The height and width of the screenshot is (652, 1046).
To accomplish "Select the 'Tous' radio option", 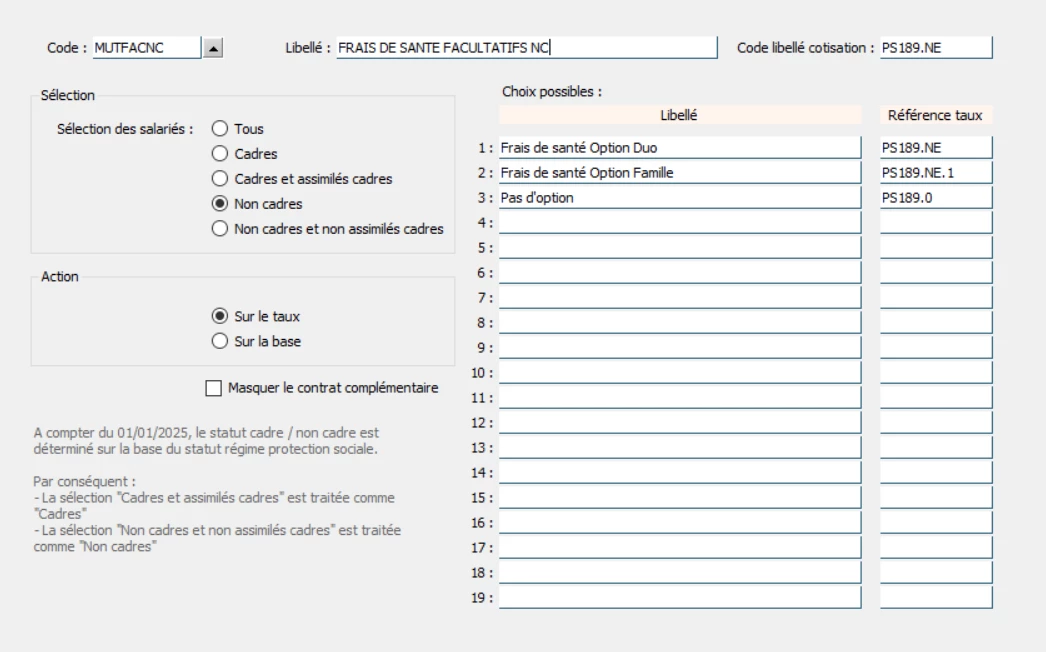I will pyautogui.click(x=219, y=129).
